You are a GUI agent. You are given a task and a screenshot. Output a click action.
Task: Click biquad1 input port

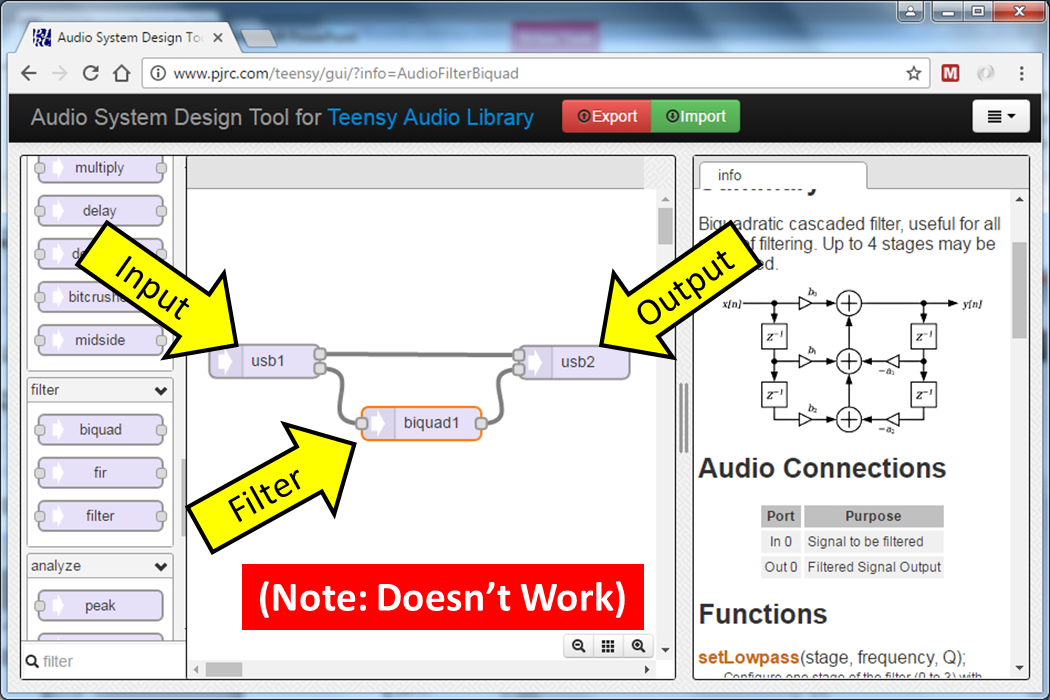click(x=362, y=423)
